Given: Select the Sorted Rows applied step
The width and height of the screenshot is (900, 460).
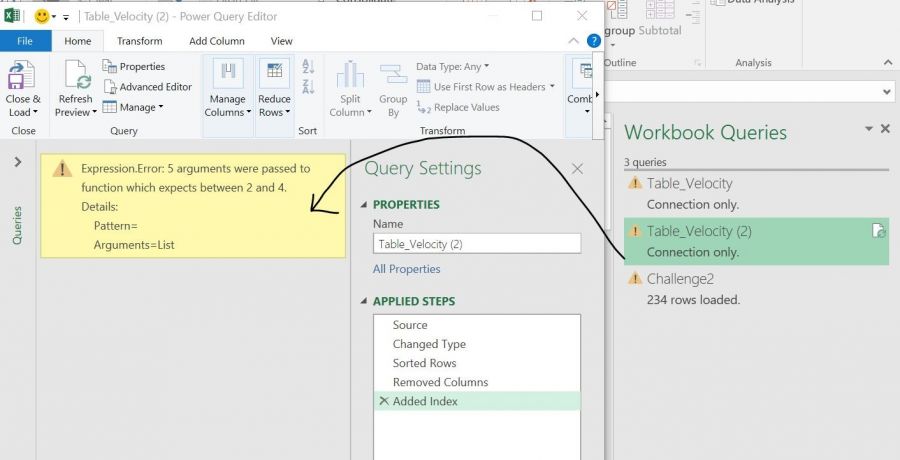Looking at the screenshot, I should [x=476, y=363].
